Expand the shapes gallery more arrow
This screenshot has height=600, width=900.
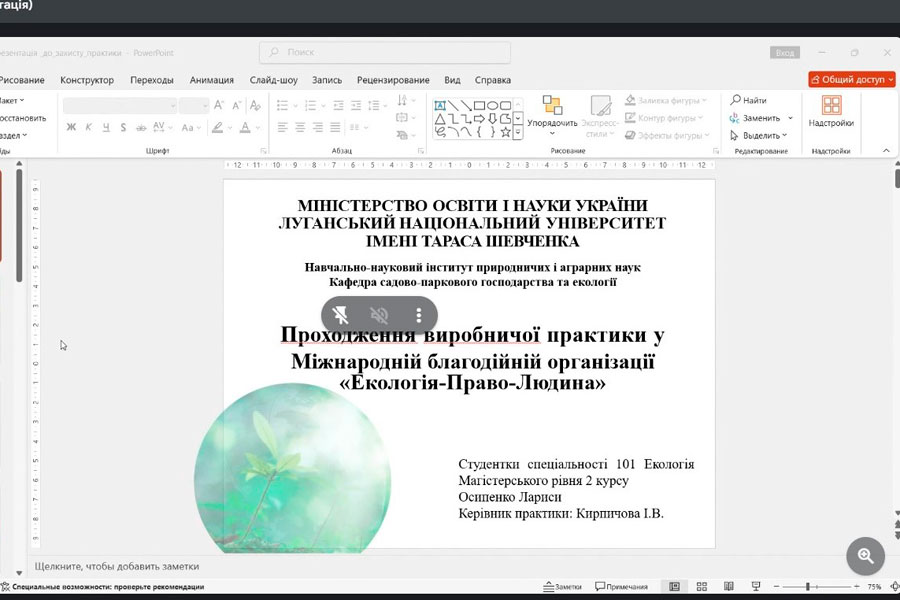(x=518, y=132)
